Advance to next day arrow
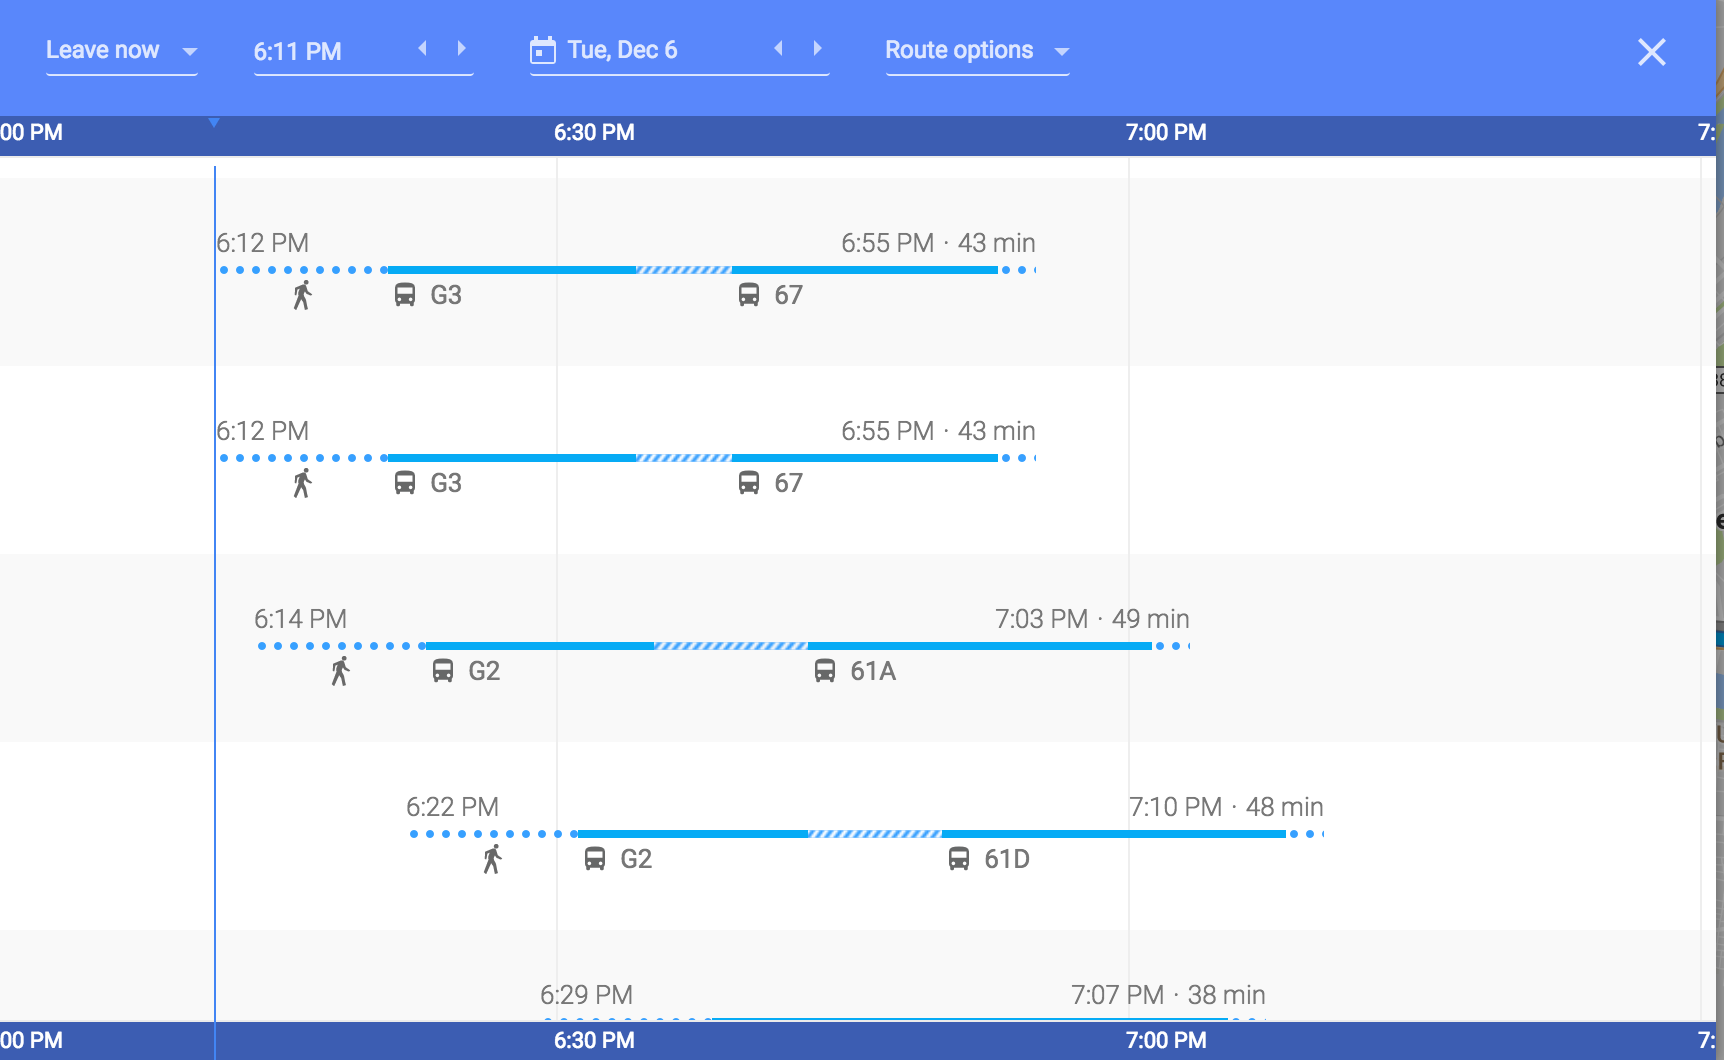 [817, 49]
